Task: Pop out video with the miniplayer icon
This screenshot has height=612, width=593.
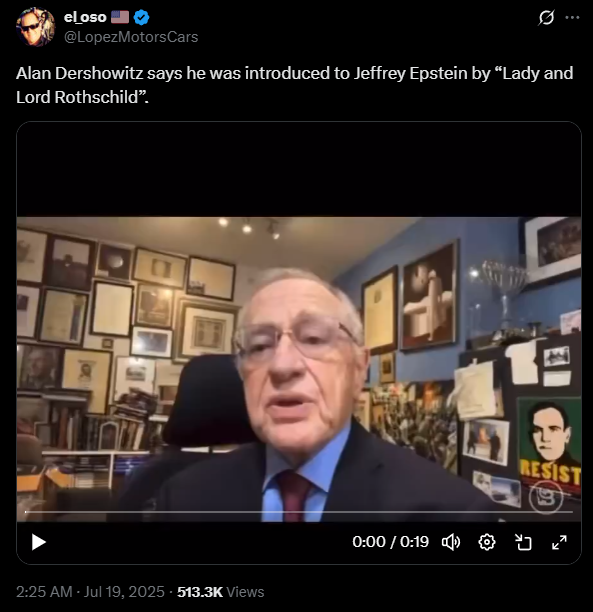Action: coord(523,542)
